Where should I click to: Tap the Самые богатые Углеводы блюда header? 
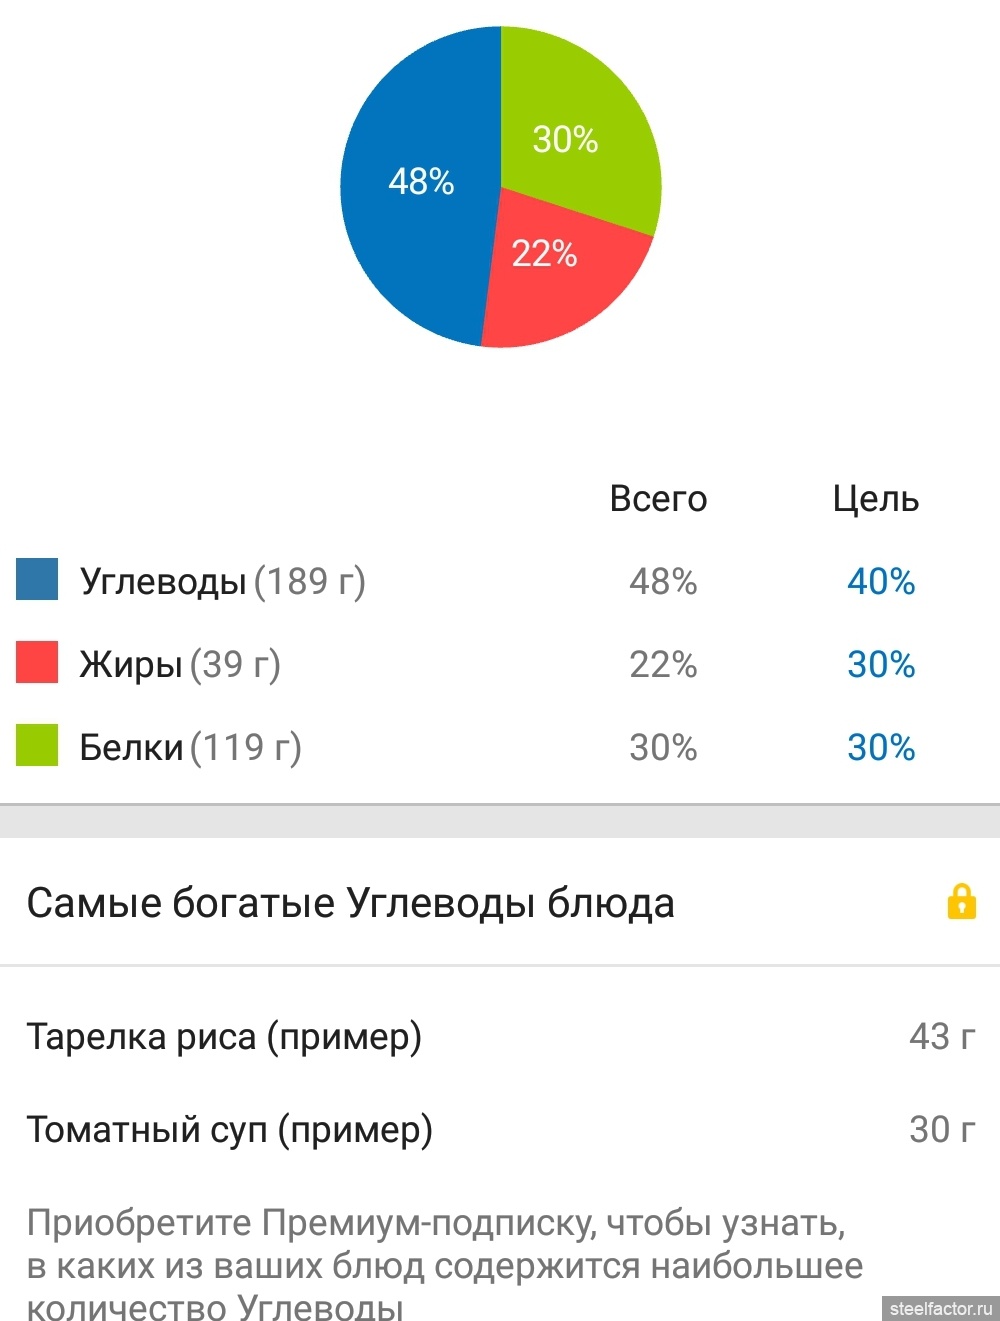click(x=350, y=903)
